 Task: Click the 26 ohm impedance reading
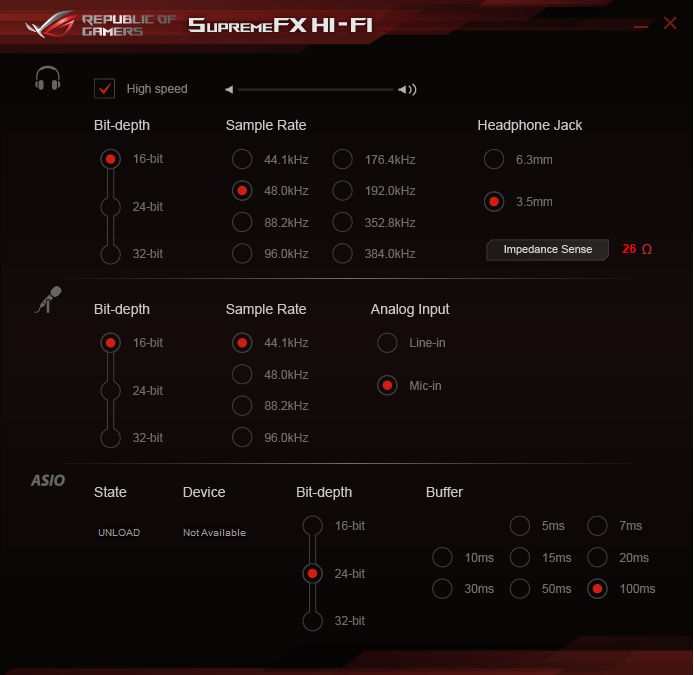[637, 249]
